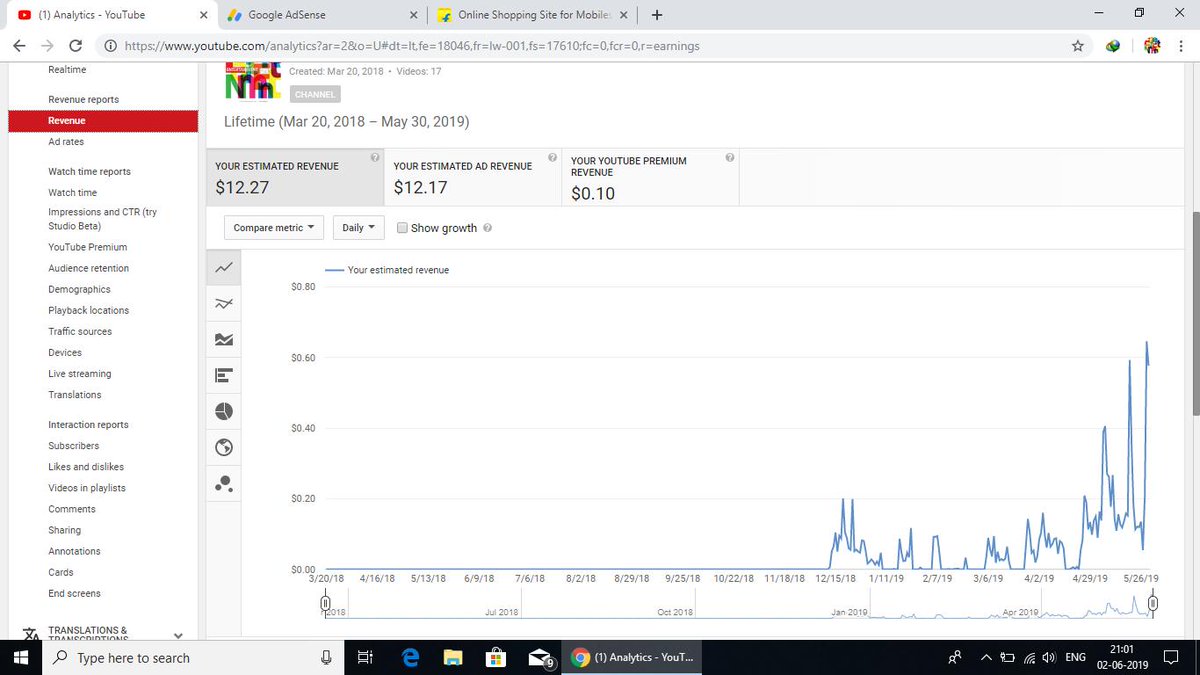
Task: Click help icon next to Show growth
Action: [x=487, y=228]
